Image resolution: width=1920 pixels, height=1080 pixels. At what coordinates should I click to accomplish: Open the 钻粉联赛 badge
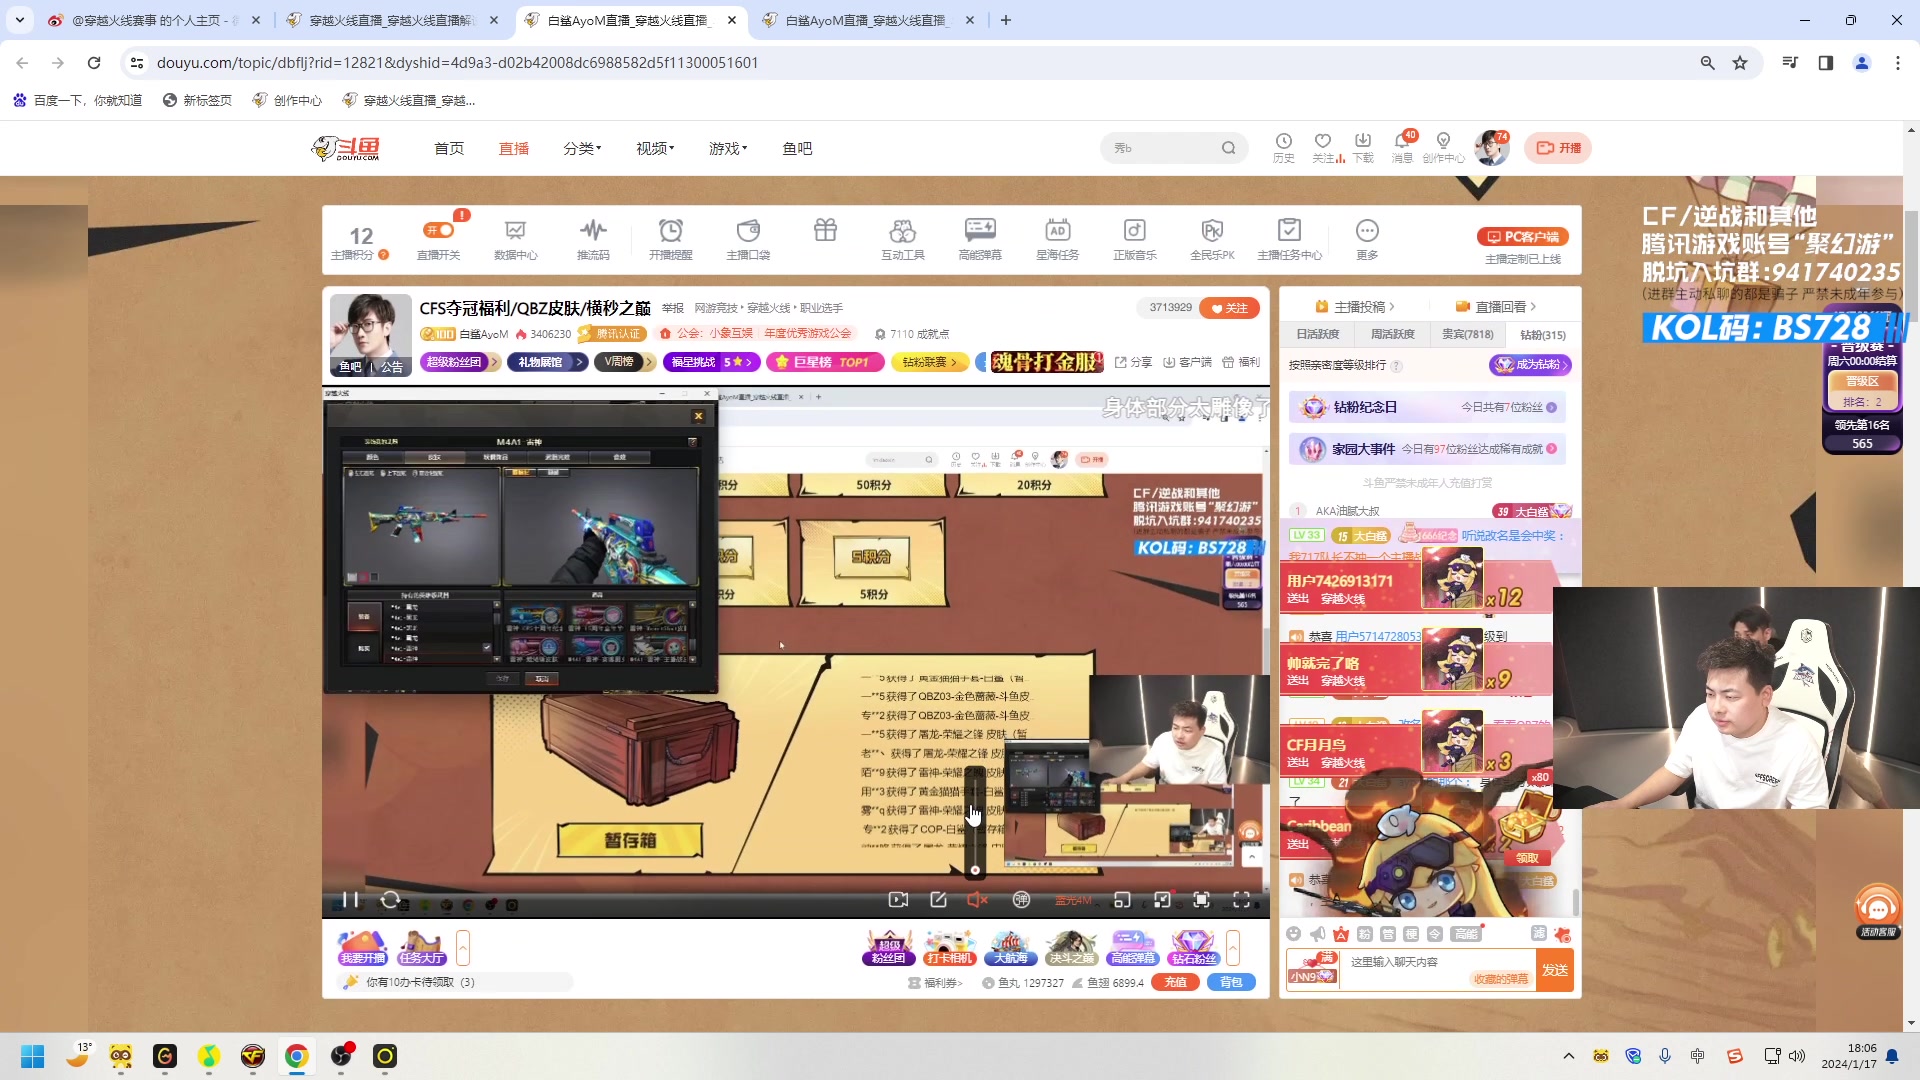930,362
